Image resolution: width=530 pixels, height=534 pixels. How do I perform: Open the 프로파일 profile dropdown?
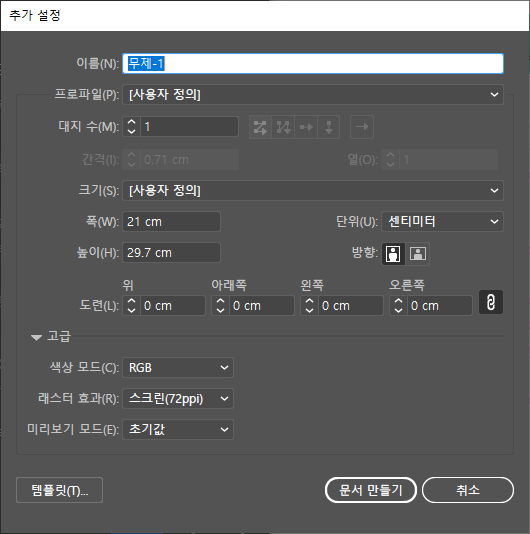(x=313, y=94)
